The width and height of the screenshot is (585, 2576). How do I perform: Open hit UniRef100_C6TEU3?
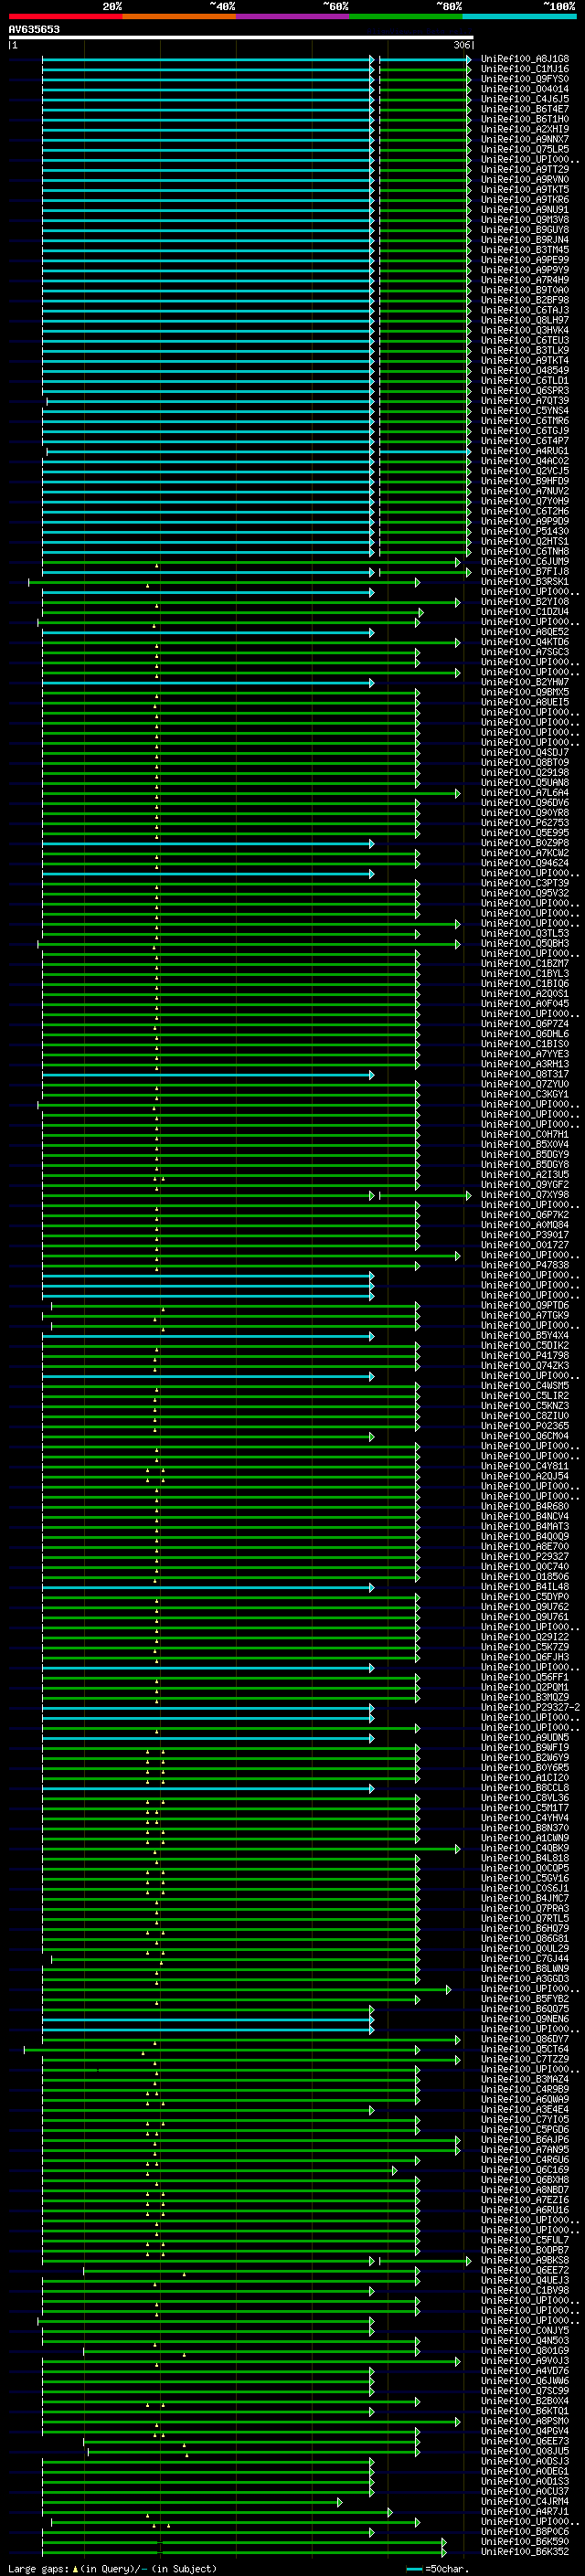click(525, 340)
